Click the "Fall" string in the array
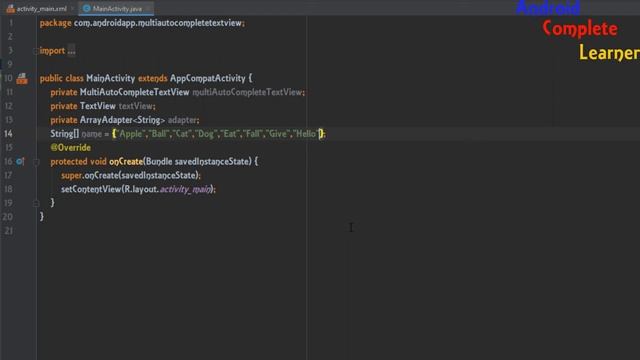The width and height of the screenshot is (640, 360). click(252, 134)
